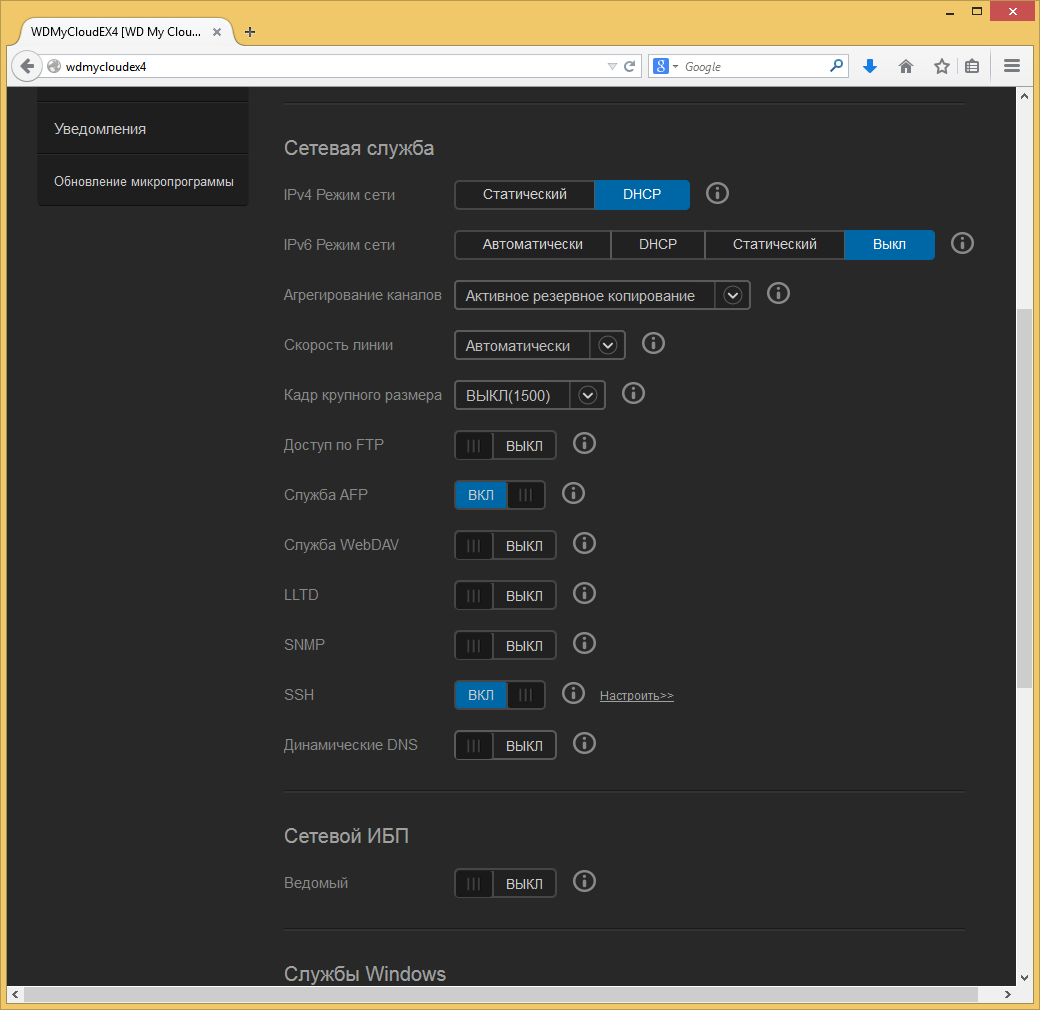This screenshot has width=1040, height=1010.
Task: Select DHCP for IPv4 network mode
Action: click(x=641, y=194)
